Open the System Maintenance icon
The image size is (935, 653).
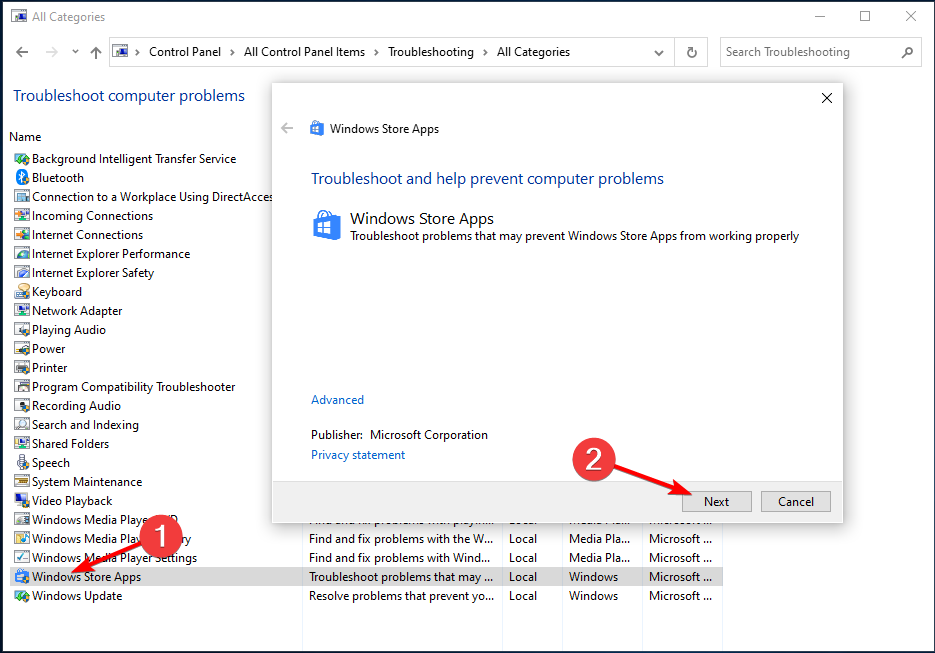(x=22, y=482)
